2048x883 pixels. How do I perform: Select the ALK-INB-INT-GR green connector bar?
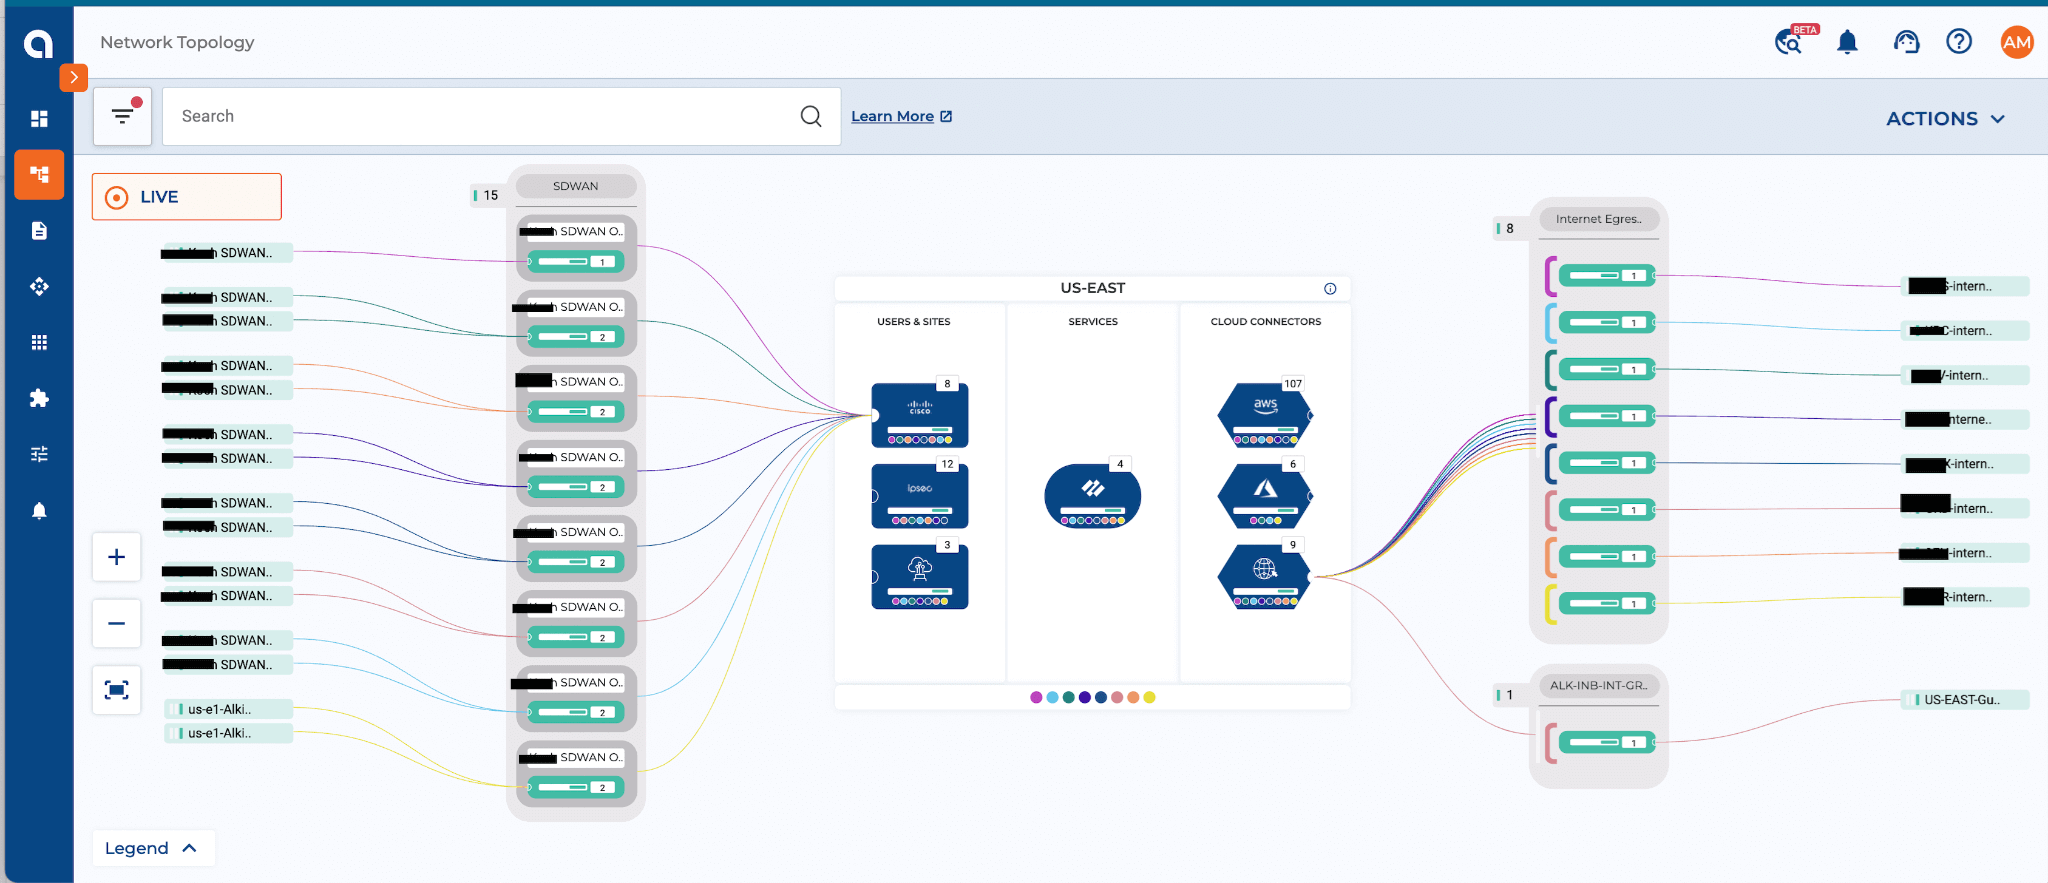click(x=1607, y=742)
